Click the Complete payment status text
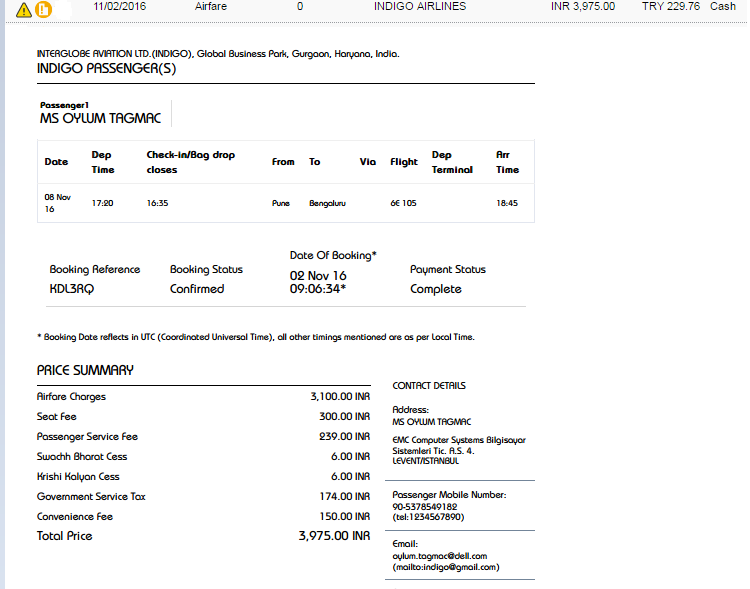The width and height of the screenshot is (750, 589). coord(435,289)
